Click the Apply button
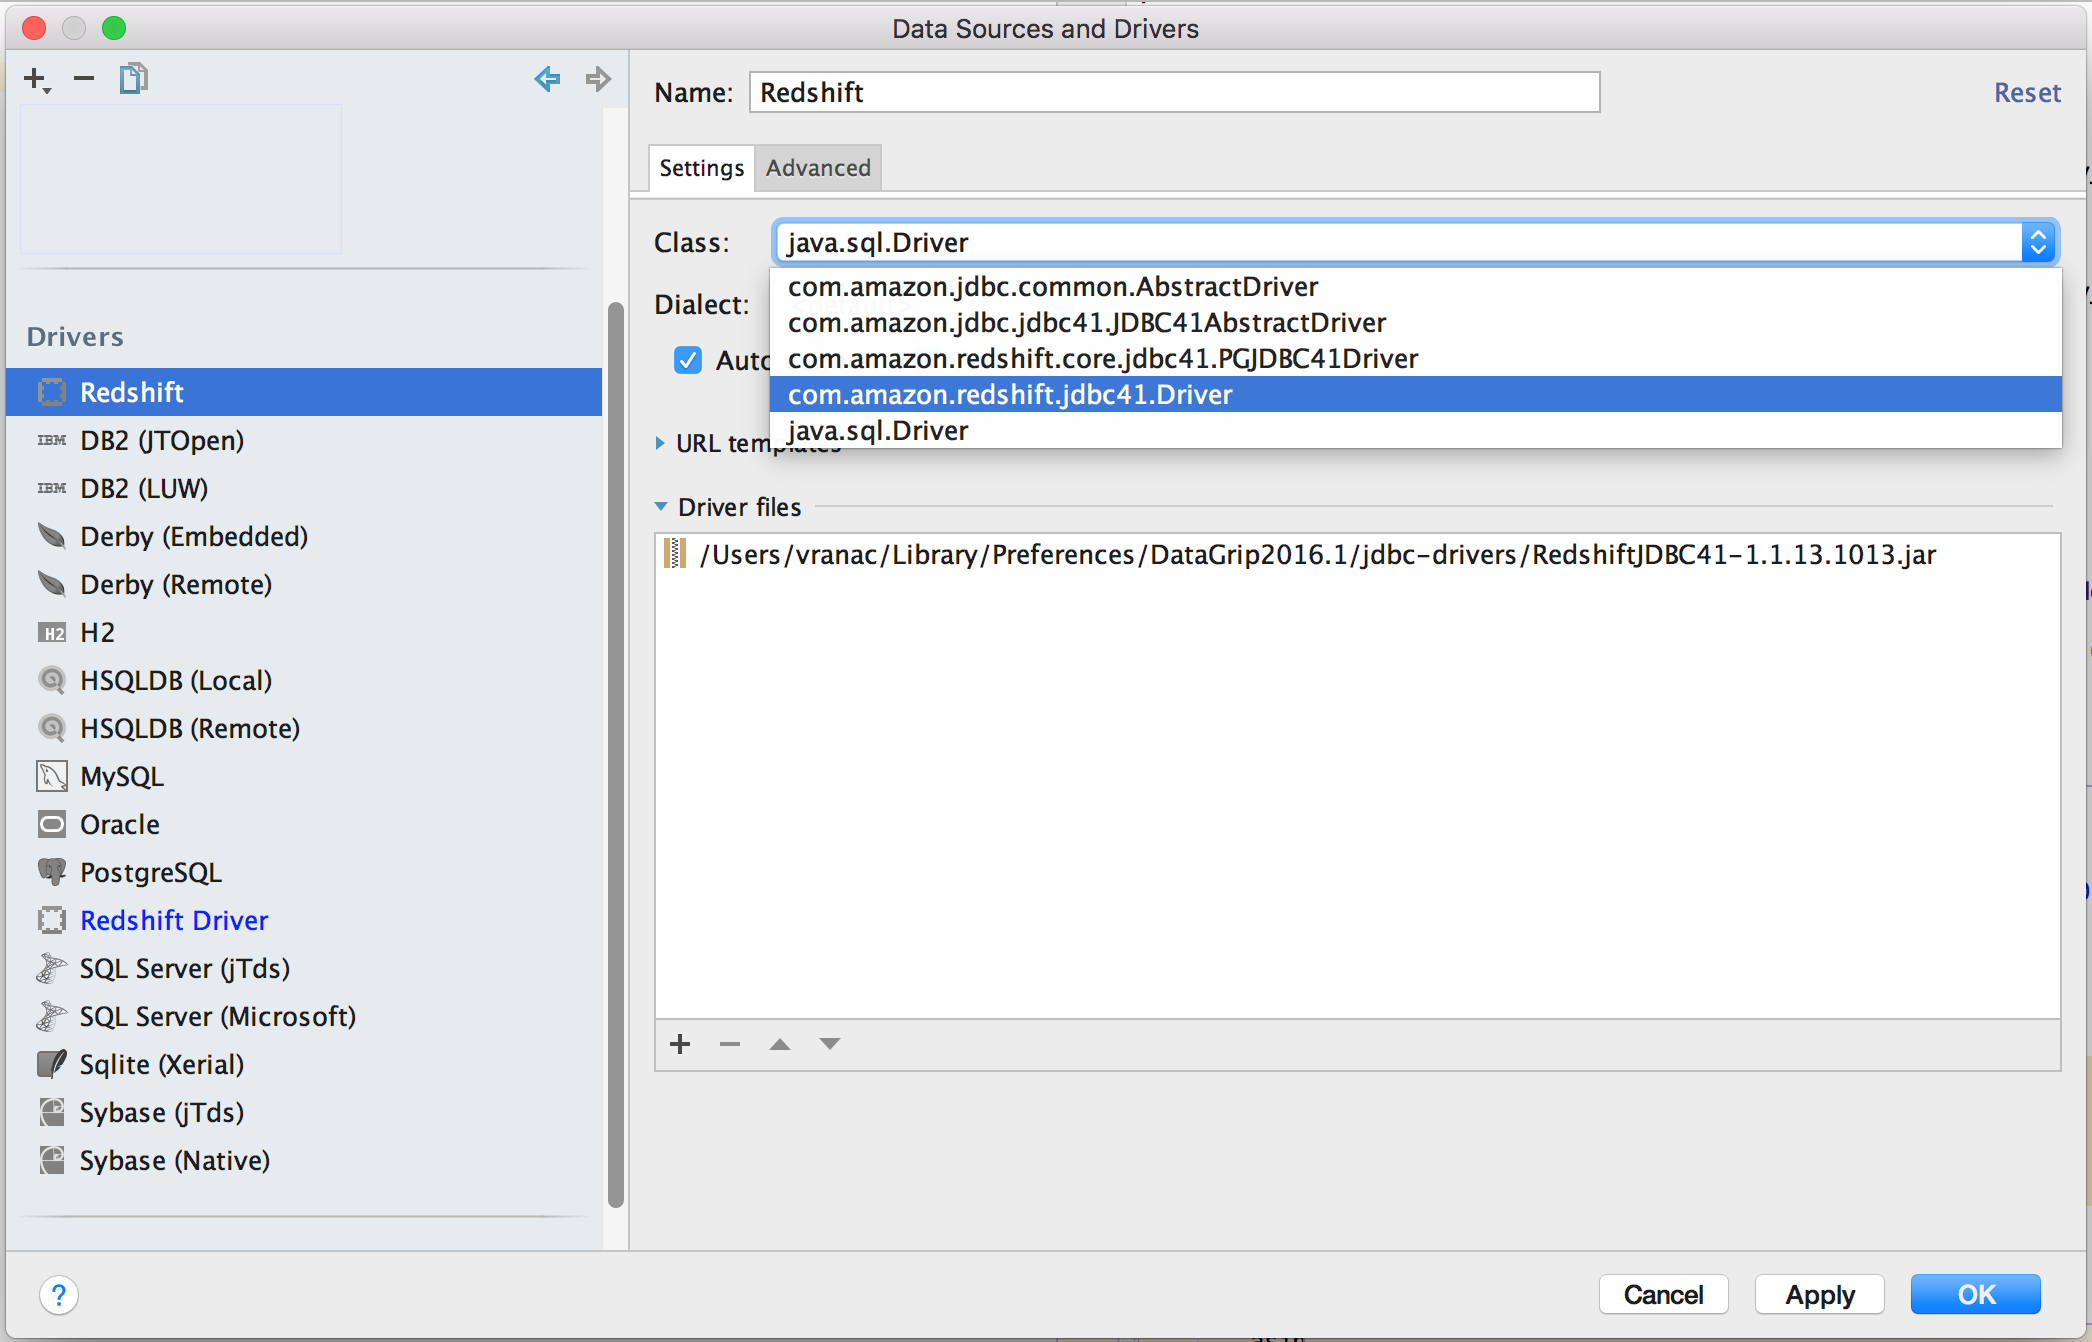This screenshot has width=2092, height=1342. point(1820,1295)
